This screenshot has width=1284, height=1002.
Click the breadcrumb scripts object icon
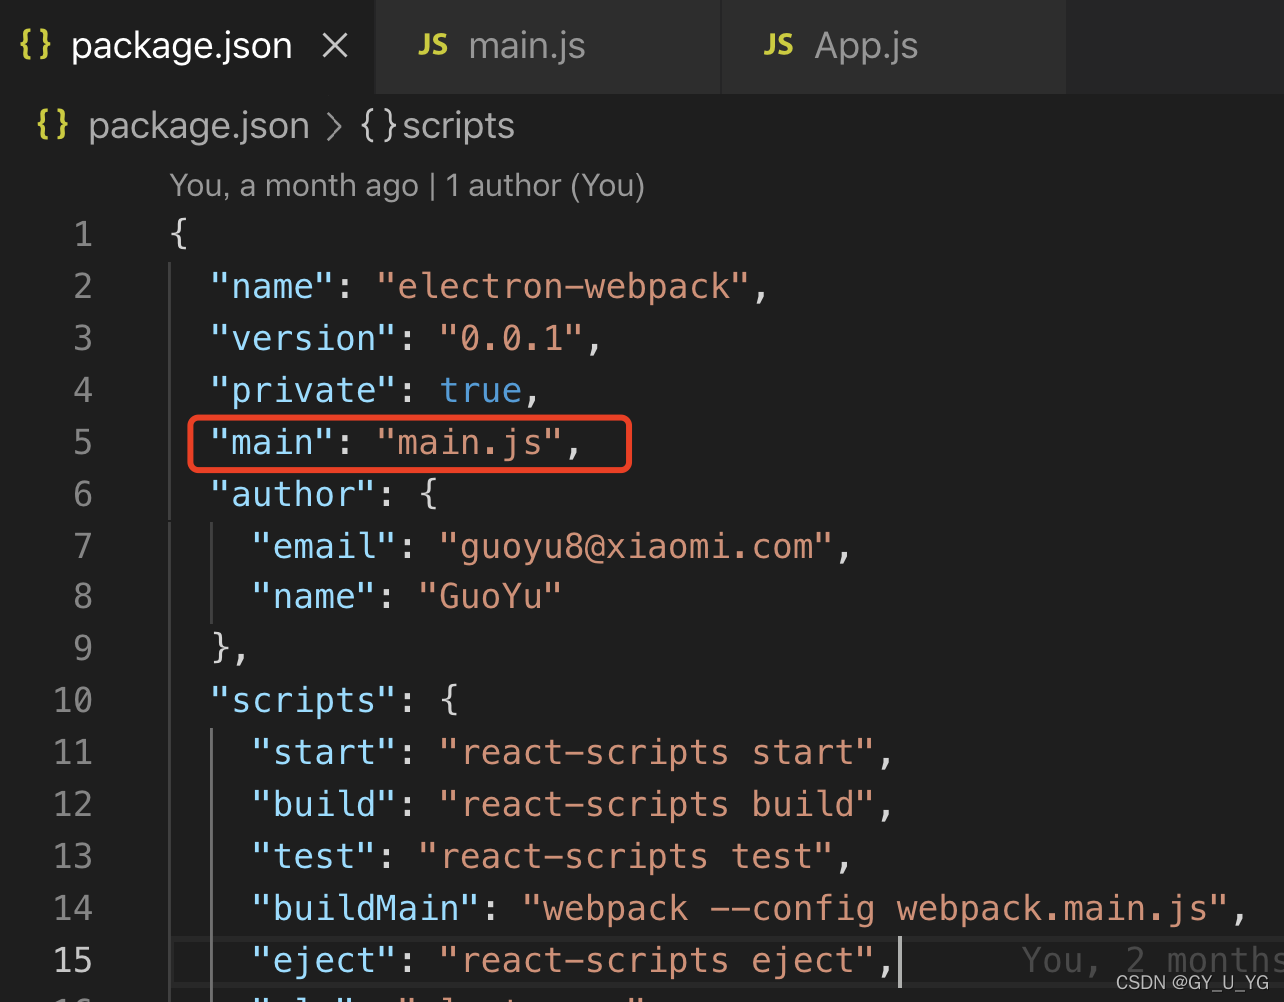[379, 126]
